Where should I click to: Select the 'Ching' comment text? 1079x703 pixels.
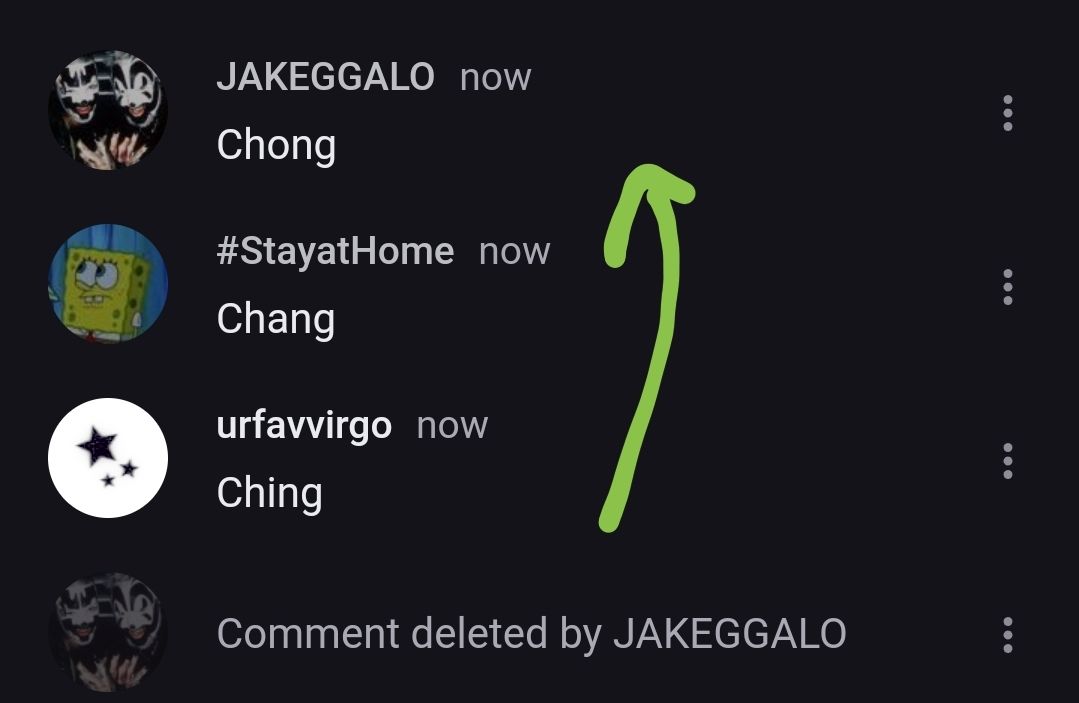(269, 495)
